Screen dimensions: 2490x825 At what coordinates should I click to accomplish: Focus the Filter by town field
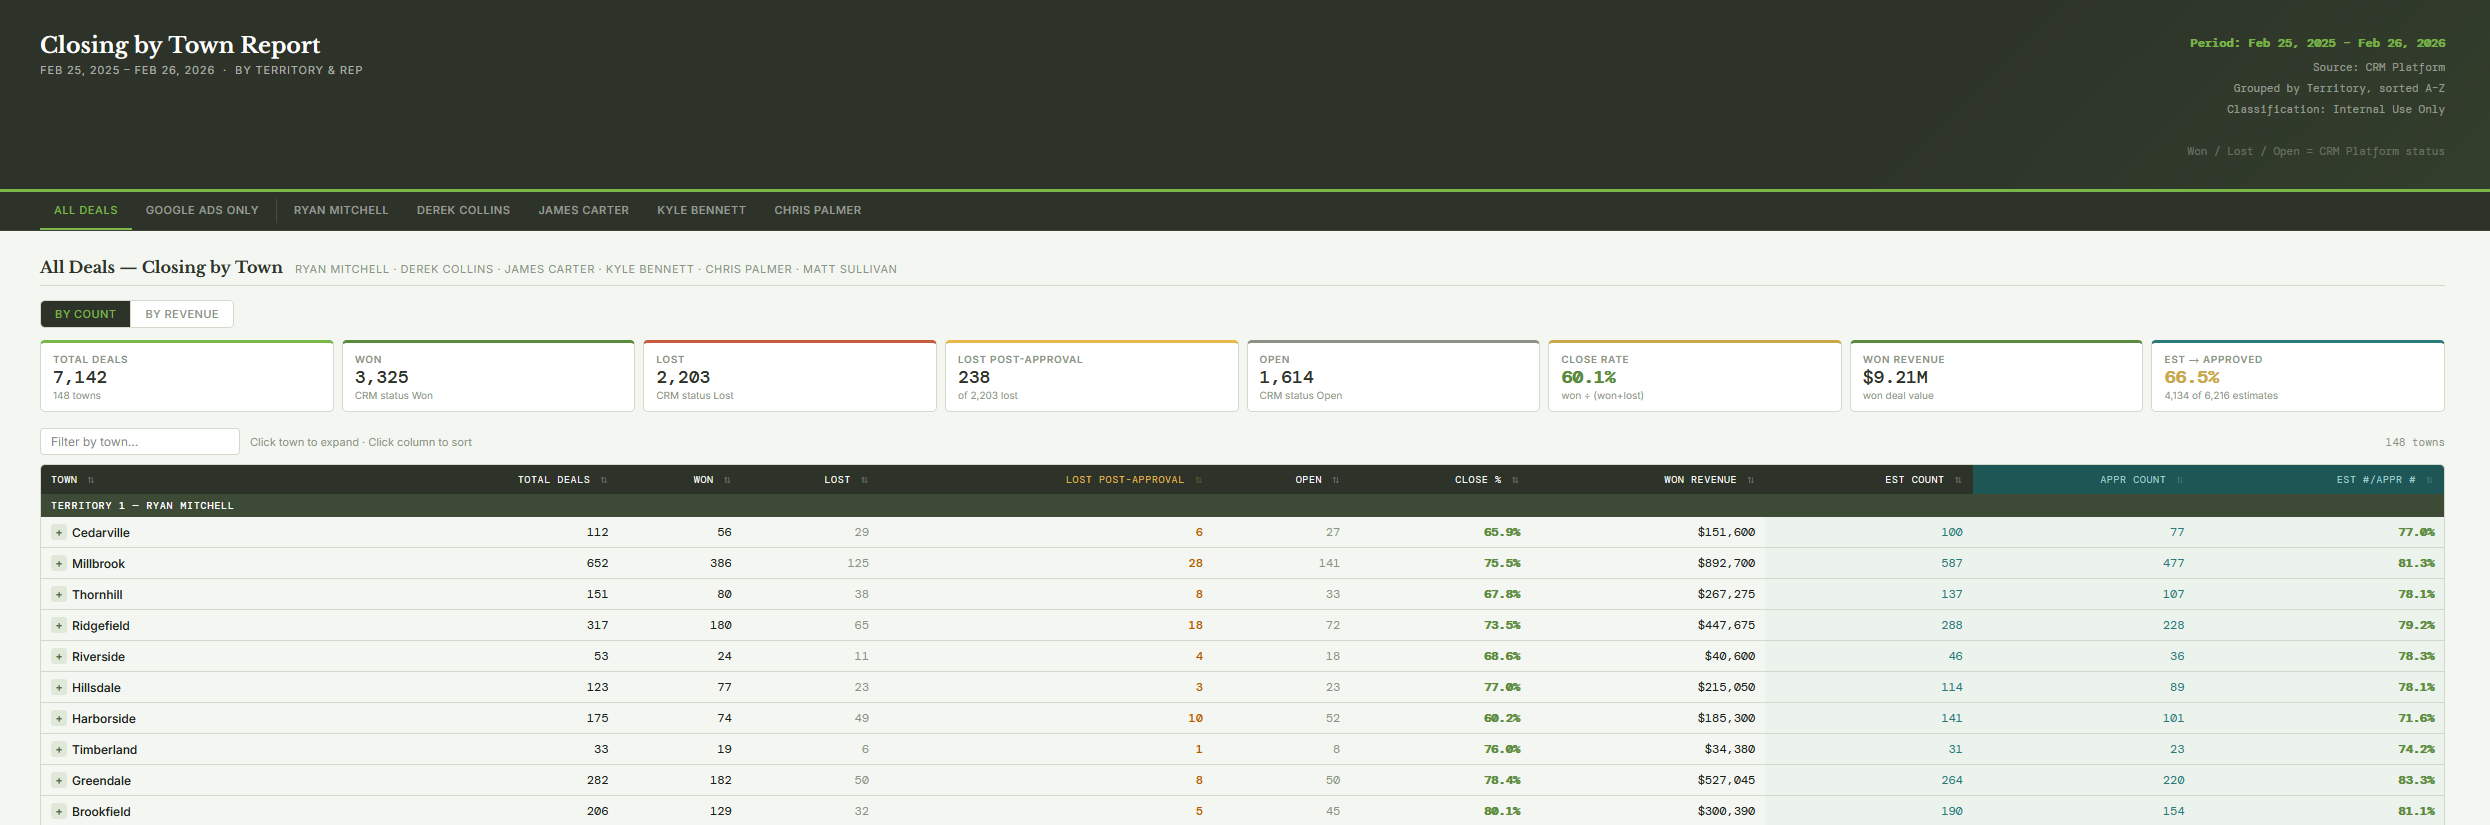(140, 442)
